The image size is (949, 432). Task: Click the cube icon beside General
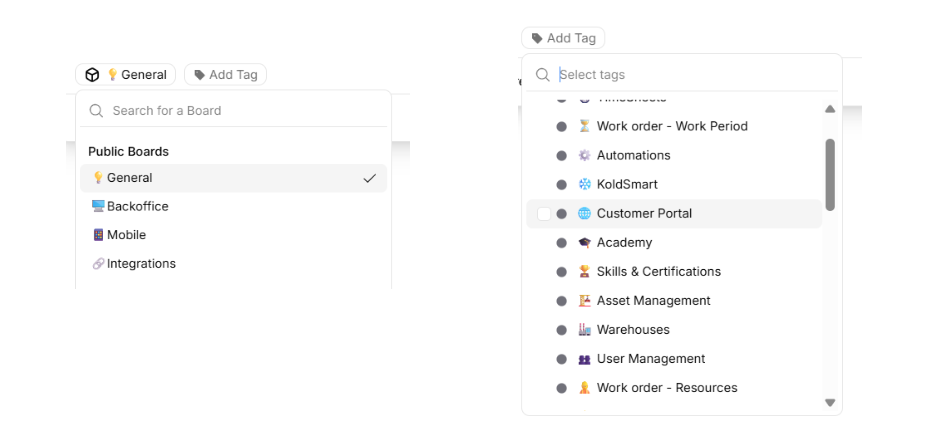click(x=92, y=75)
